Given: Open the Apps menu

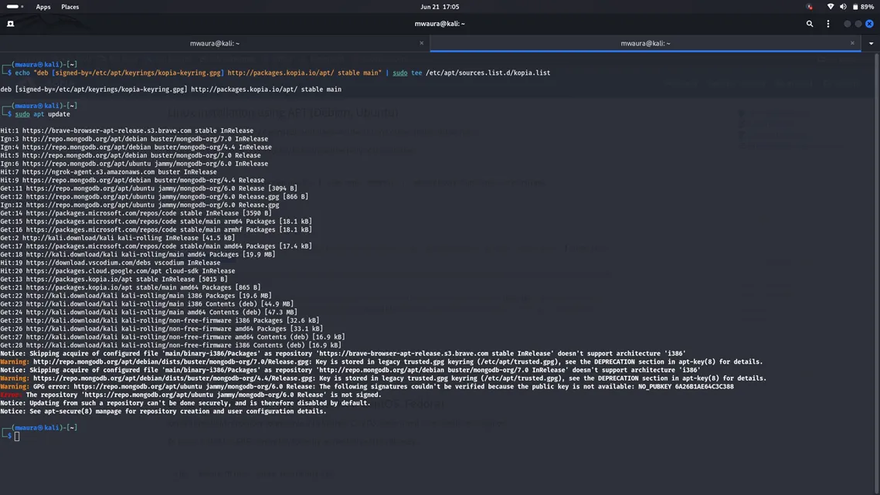Looking at the screenshot, I should [x=43, y=6].
